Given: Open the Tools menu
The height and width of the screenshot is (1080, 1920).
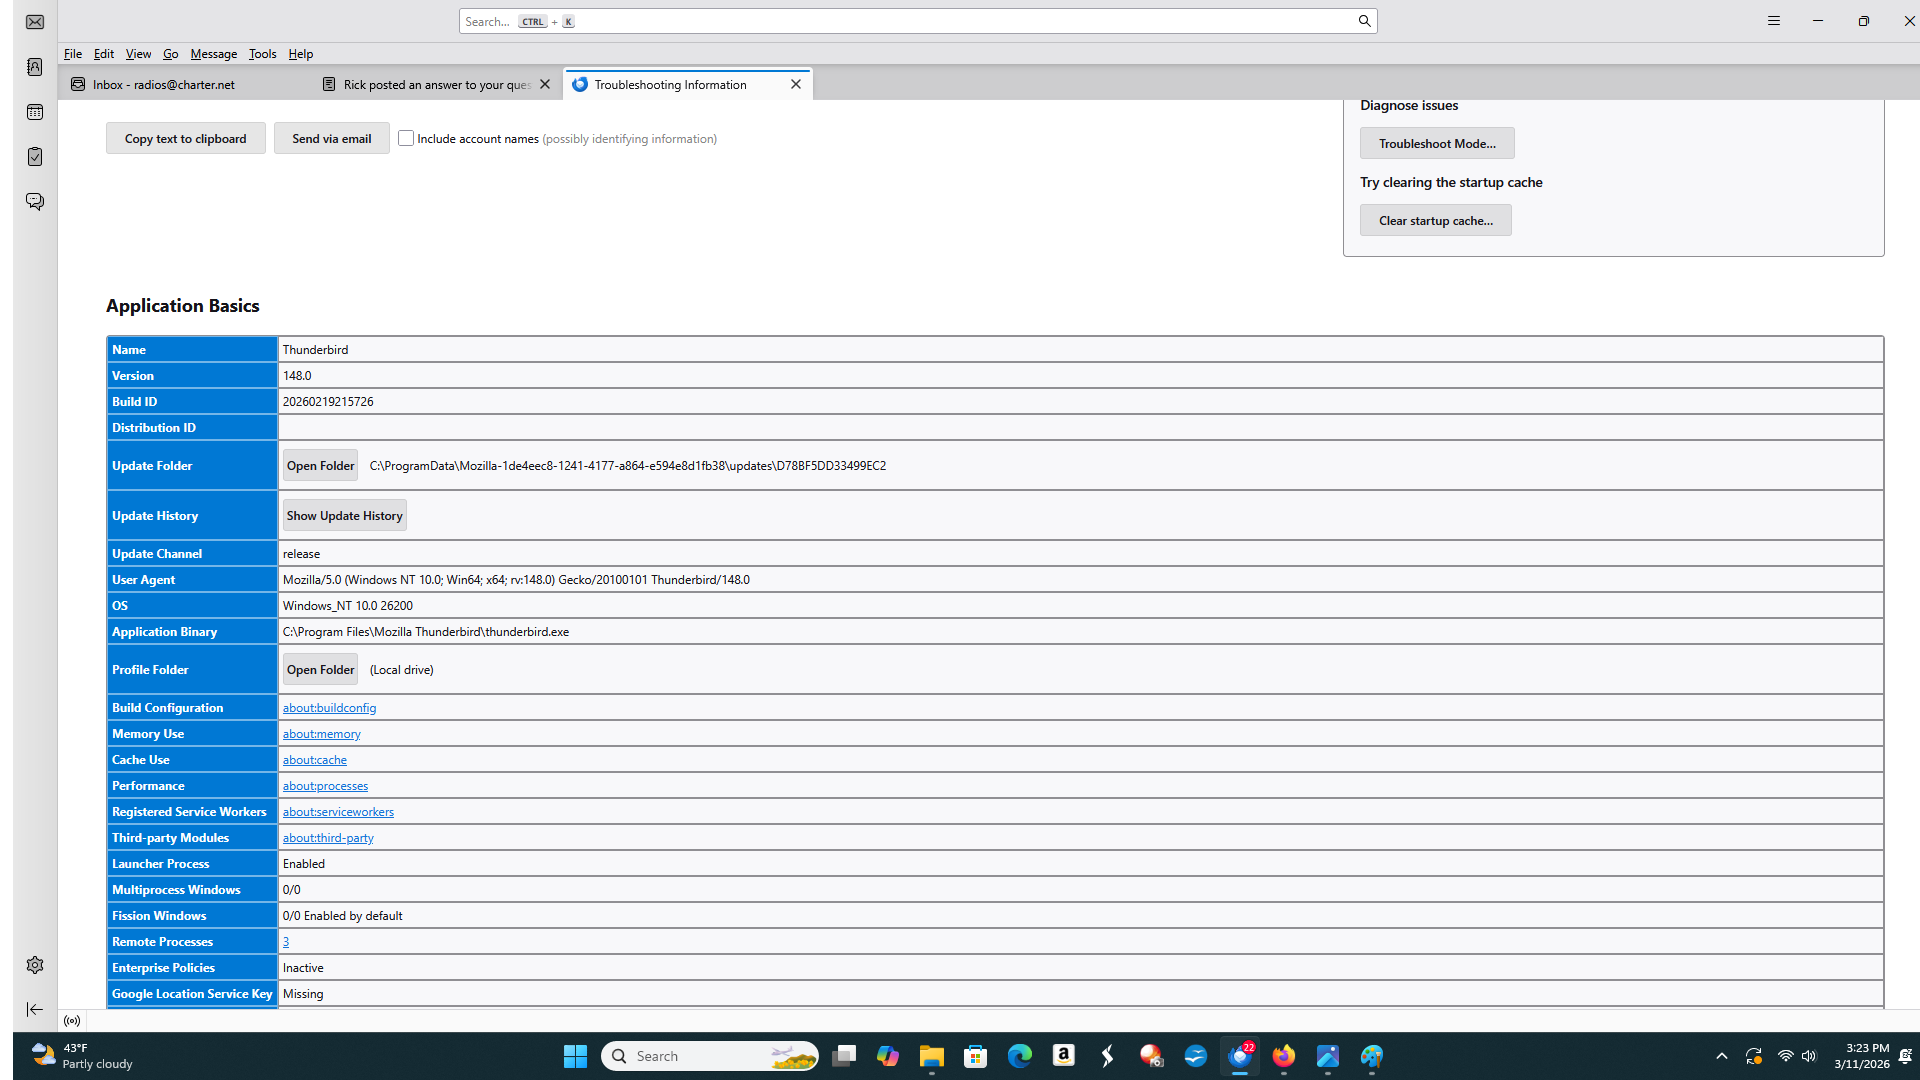Looking at the screenshot, I should 262,54.
